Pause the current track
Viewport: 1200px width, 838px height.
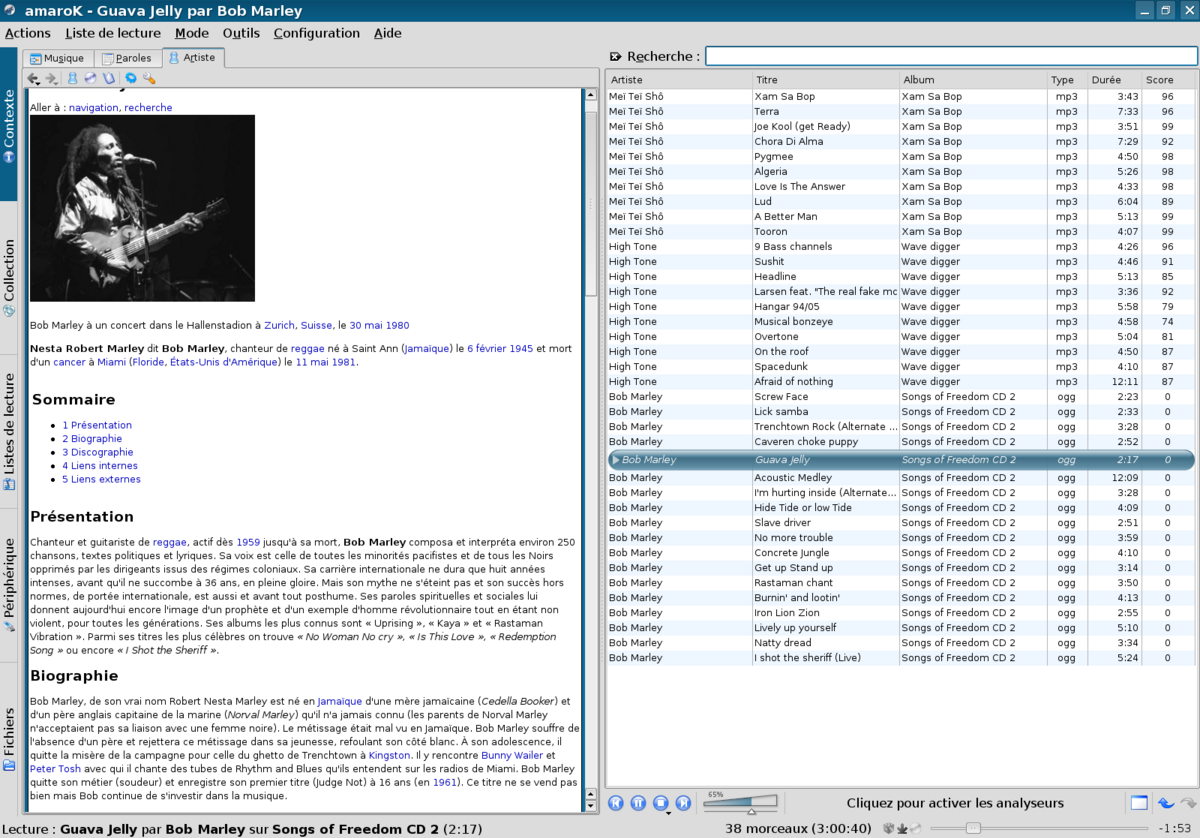click(x=638, y=803)
